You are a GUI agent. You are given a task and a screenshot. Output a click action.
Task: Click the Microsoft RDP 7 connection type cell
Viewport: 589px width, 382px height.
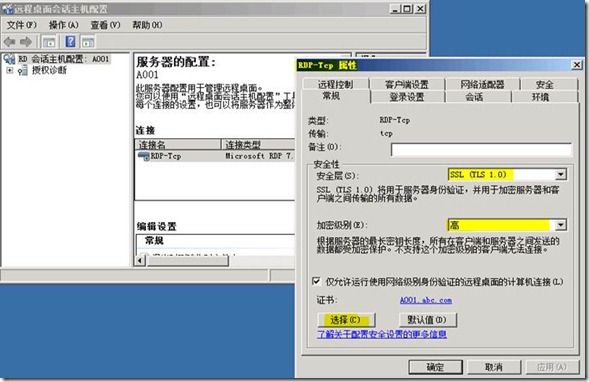(259, 156)
